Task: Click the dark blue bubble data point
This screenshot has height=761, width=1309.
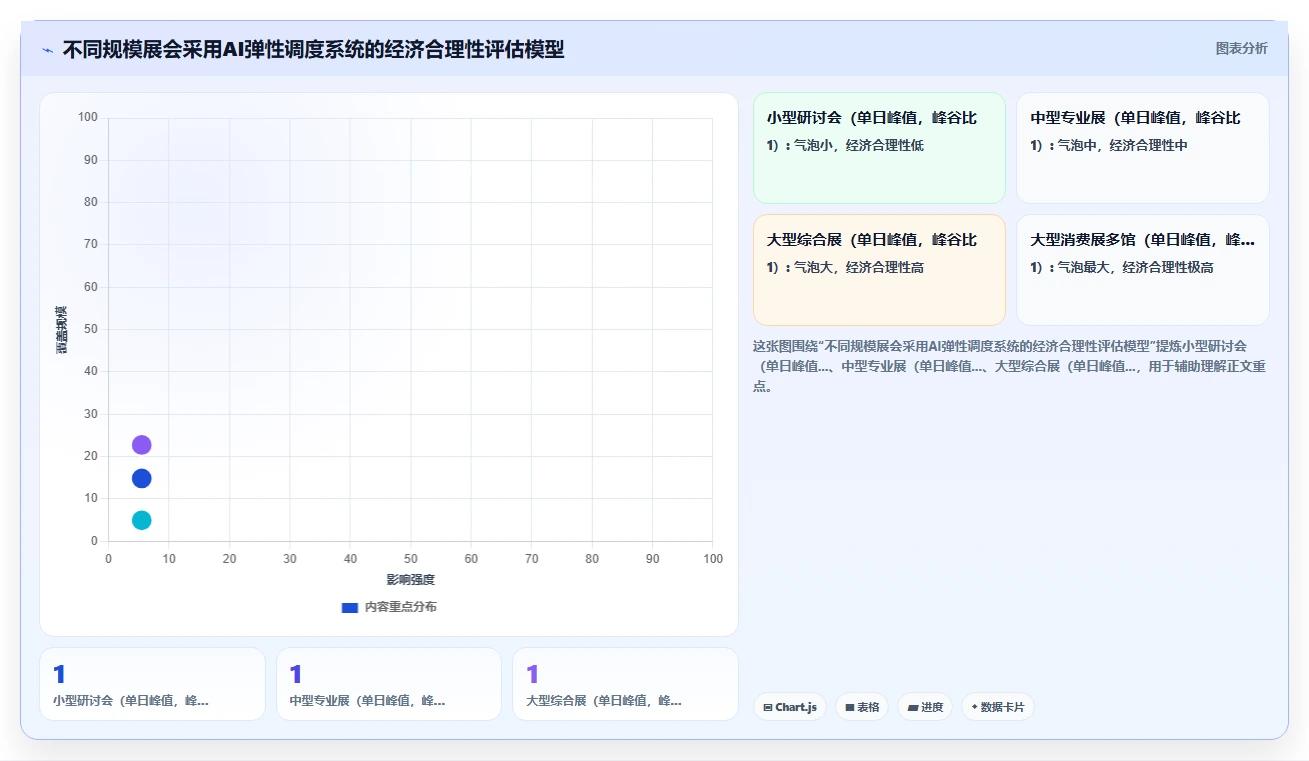Action: tap(141, 478)
